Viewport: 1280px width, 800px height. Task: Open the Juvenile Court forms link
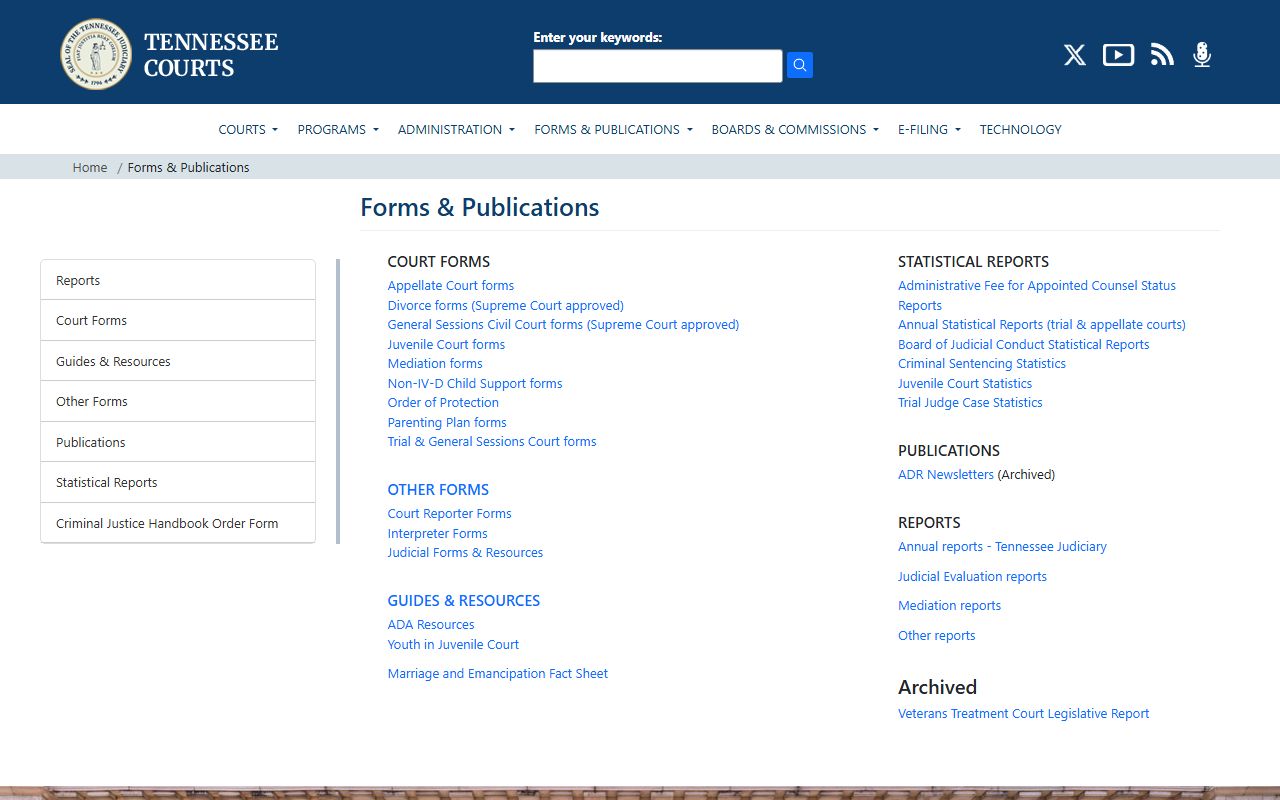[x=446, y=344]
